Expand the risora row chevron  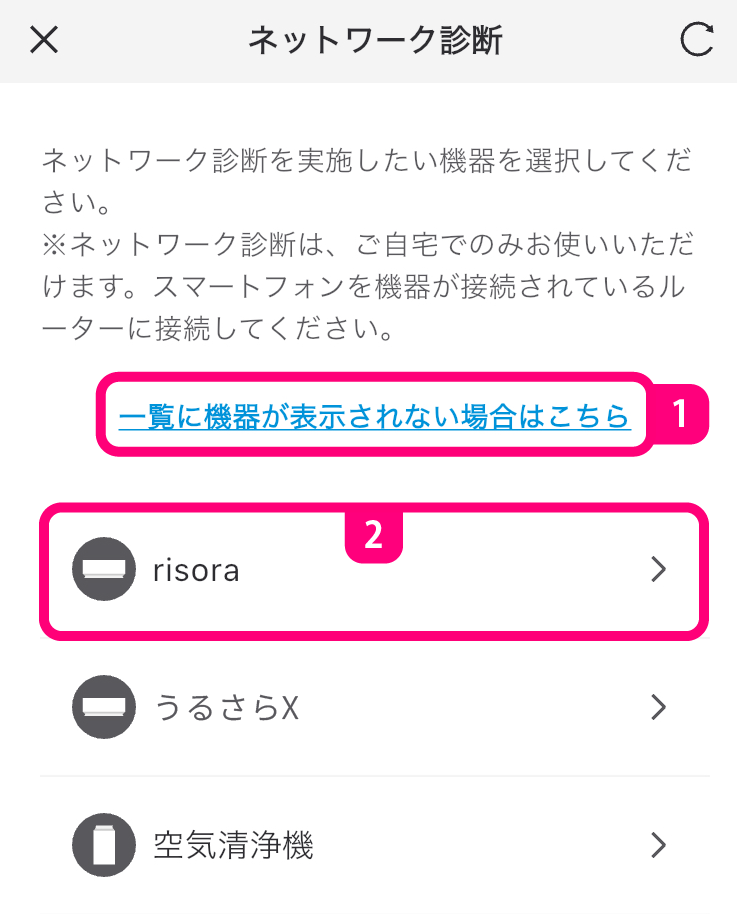click(x=657, y=570)
